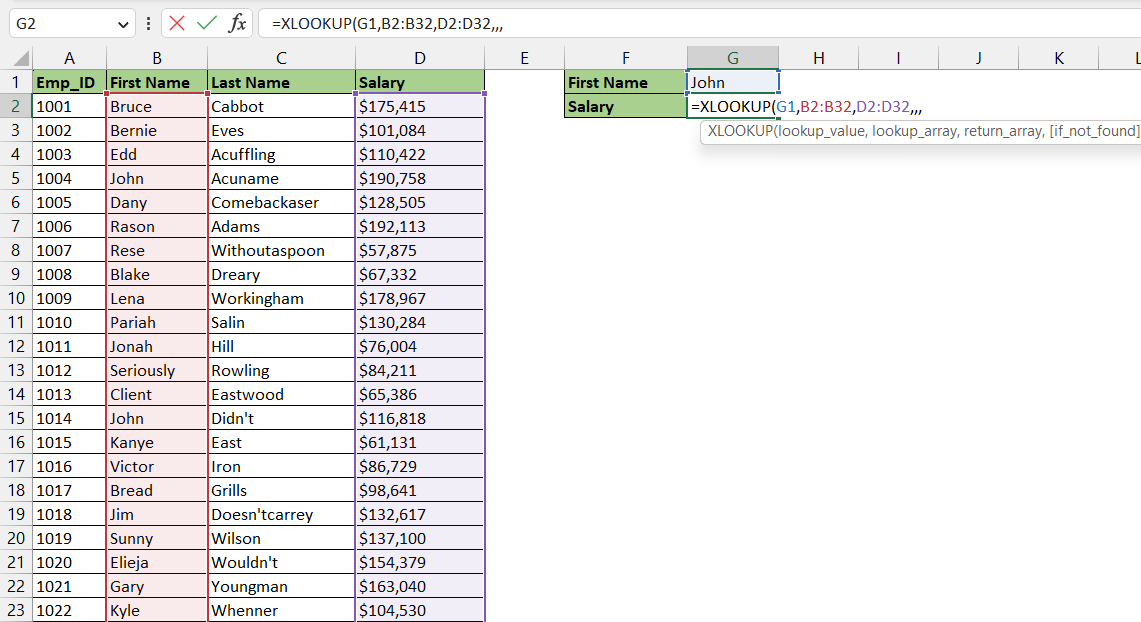
Task: Select column H header
Action: pyautogui.click(x=819, y=58)
